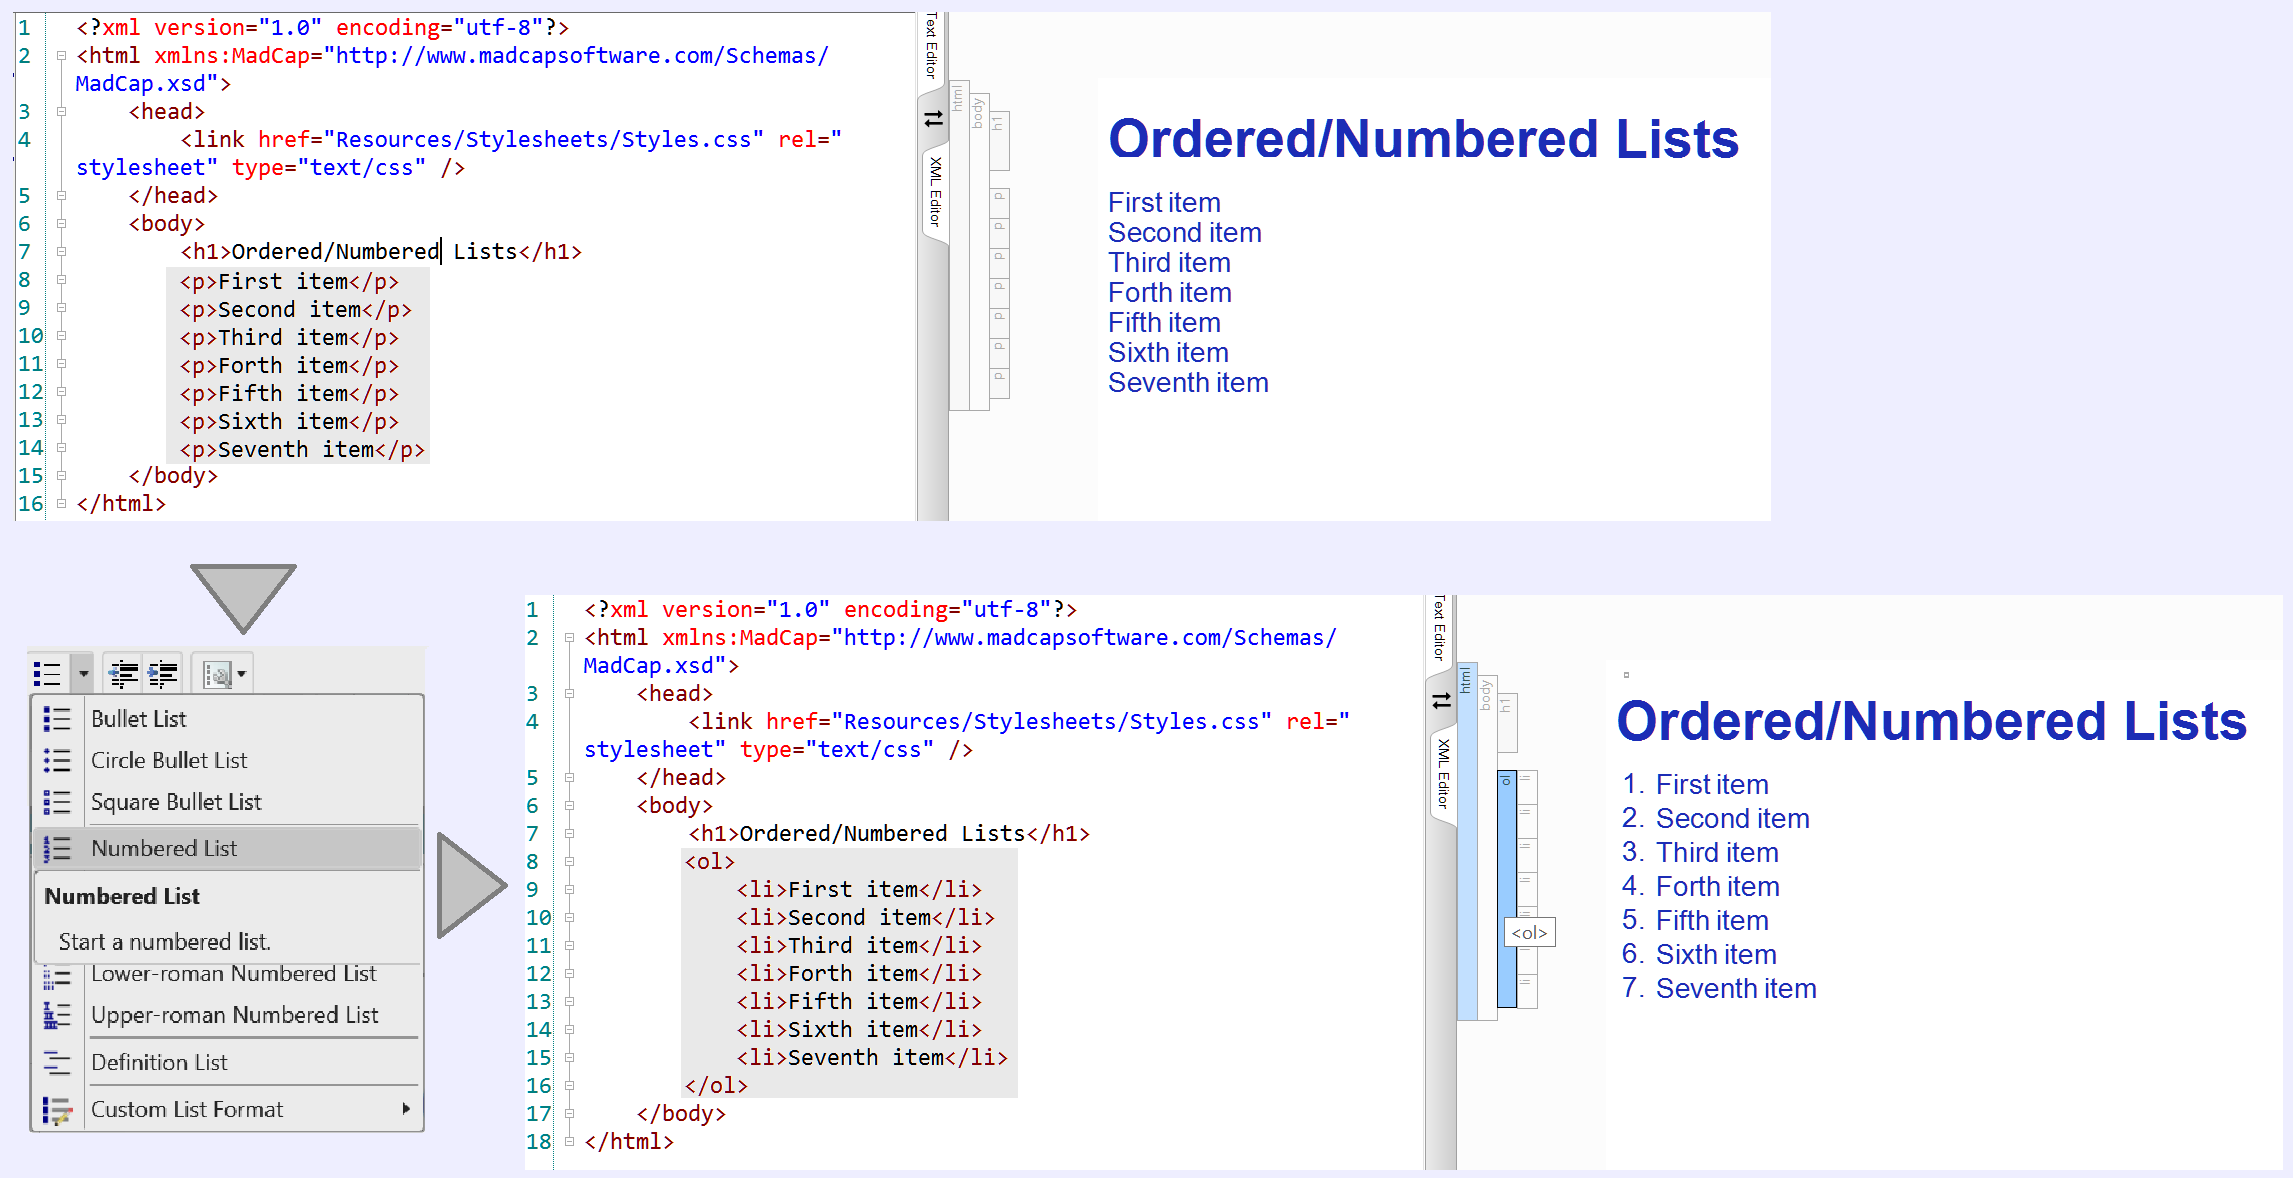This screenshot has width=2293, height=1178.
Task: Choose Circle Bullet List option
Action: point(169,761)
